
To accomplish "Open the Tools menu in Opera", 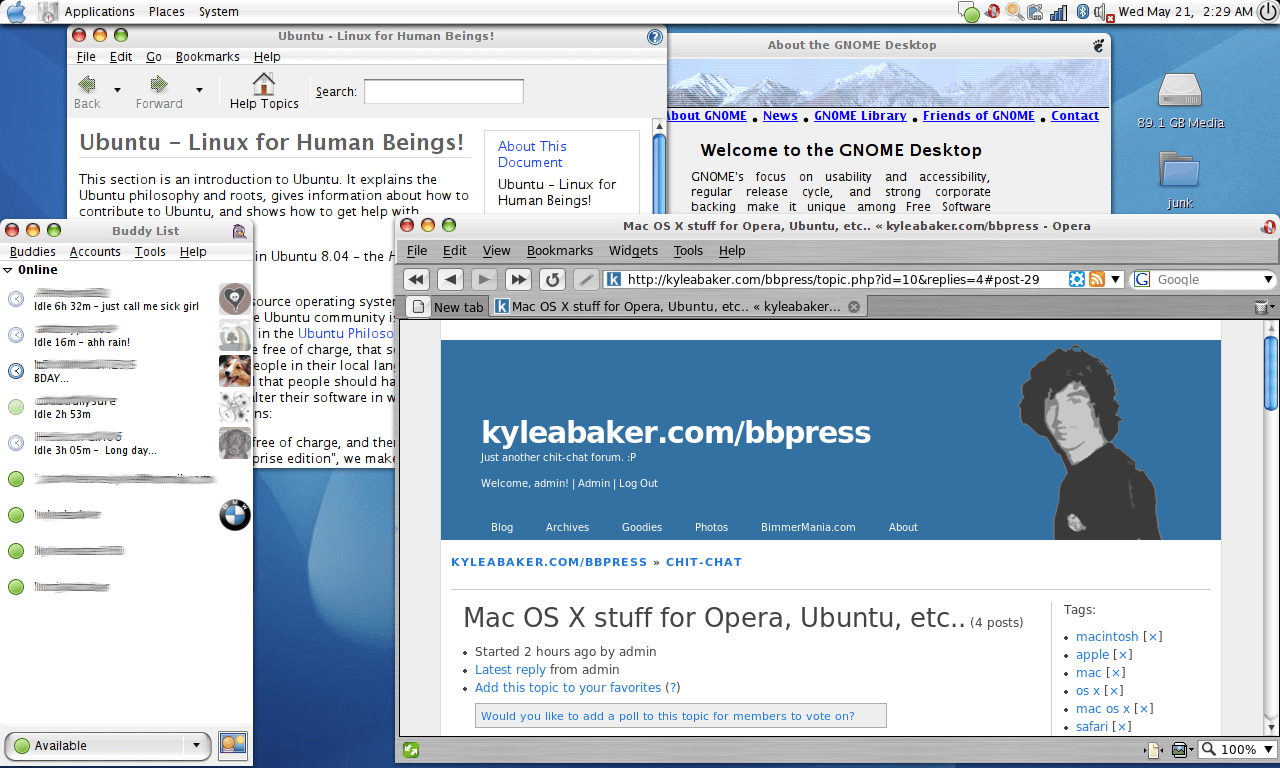I will click(688, 251).
